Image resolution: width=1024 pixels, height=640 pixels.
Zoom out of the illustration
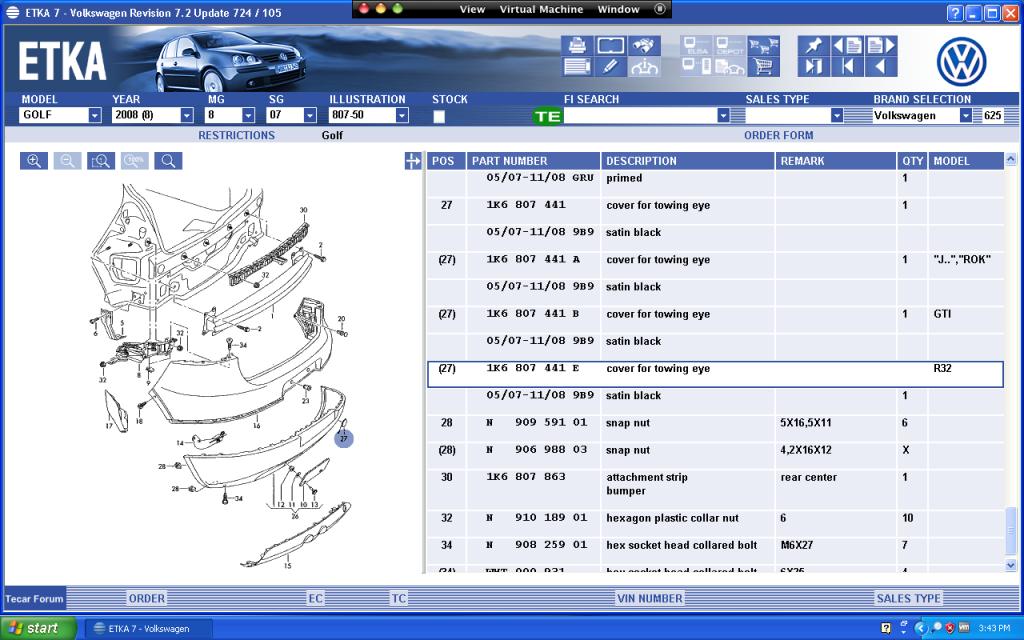67,161
